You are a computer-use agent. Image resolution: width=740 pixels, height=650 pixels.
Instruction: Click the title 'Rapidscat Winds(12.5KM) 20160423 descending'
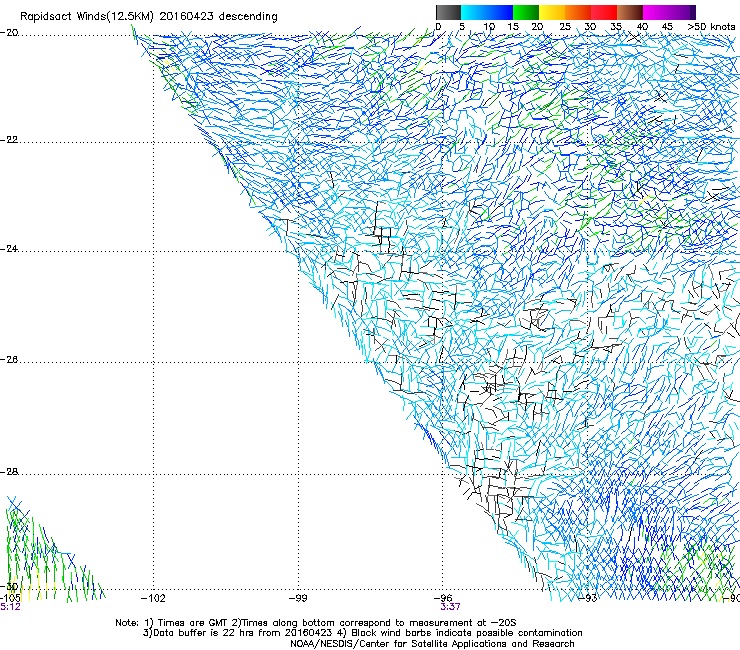point(149,16)
